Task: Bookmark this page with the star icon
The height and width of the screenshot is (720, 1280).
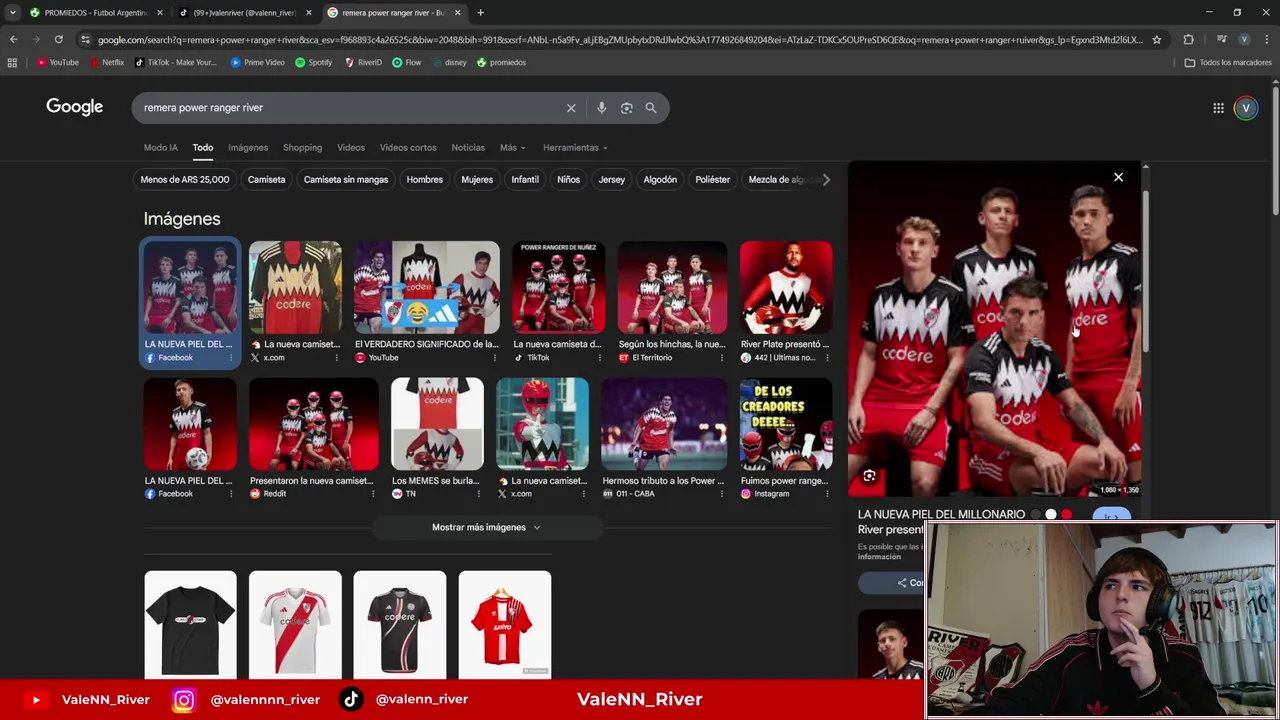Action: point(1157,39)
